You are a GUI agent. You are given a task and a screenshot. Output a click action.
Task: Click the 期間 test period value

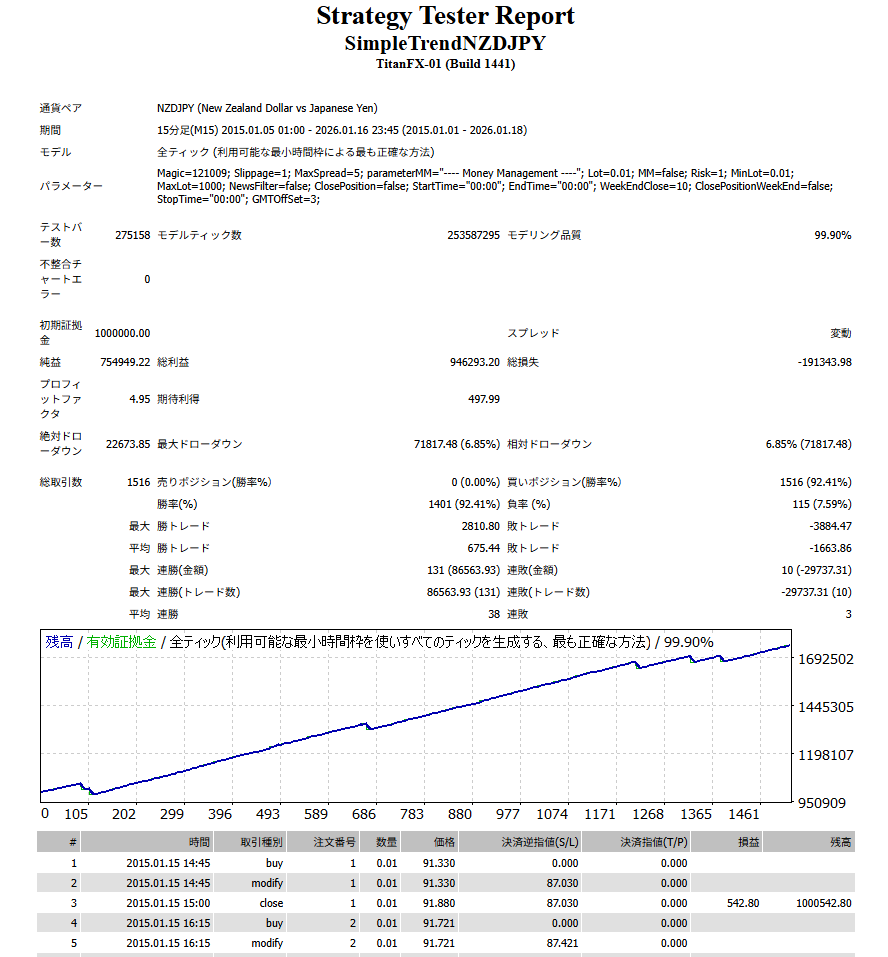[341, 130]
